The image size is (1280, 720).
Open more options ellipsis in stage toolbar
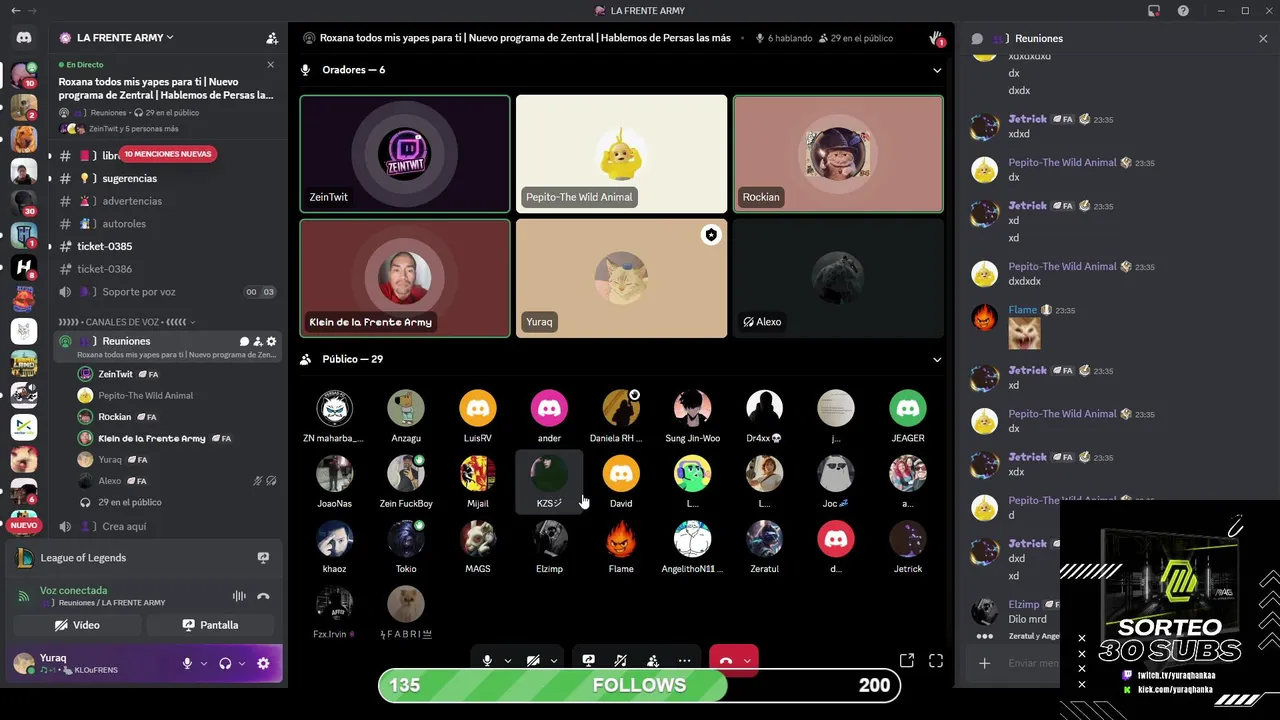[x=684, y=661]
